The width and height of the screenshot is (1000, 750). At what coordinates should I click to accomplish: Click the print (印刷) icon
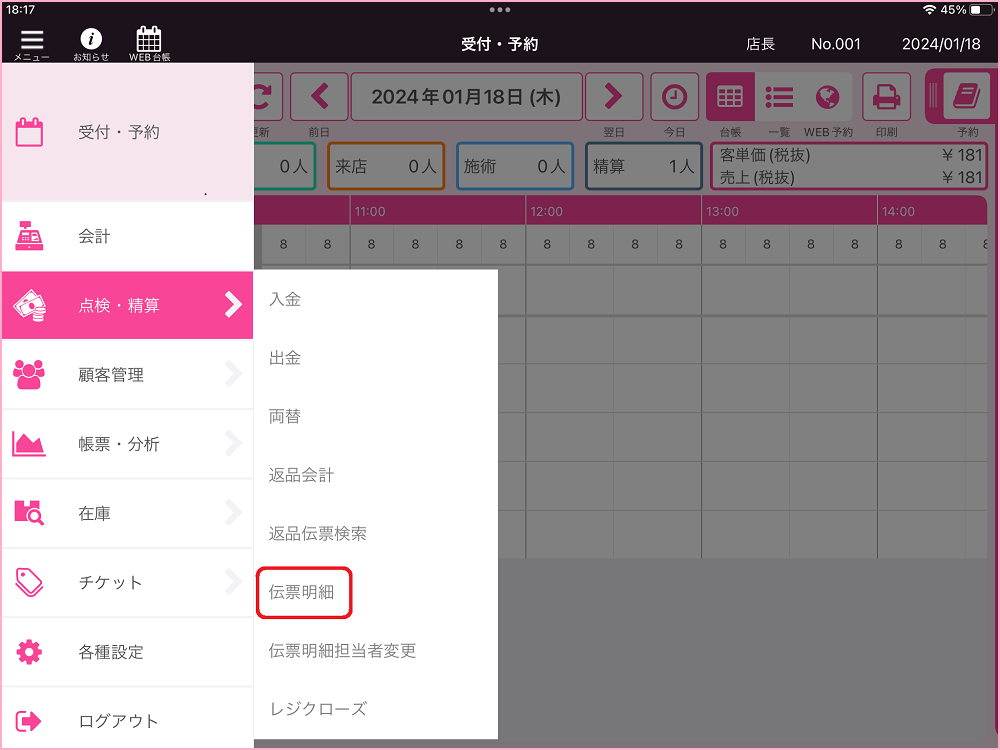point(886,97)
